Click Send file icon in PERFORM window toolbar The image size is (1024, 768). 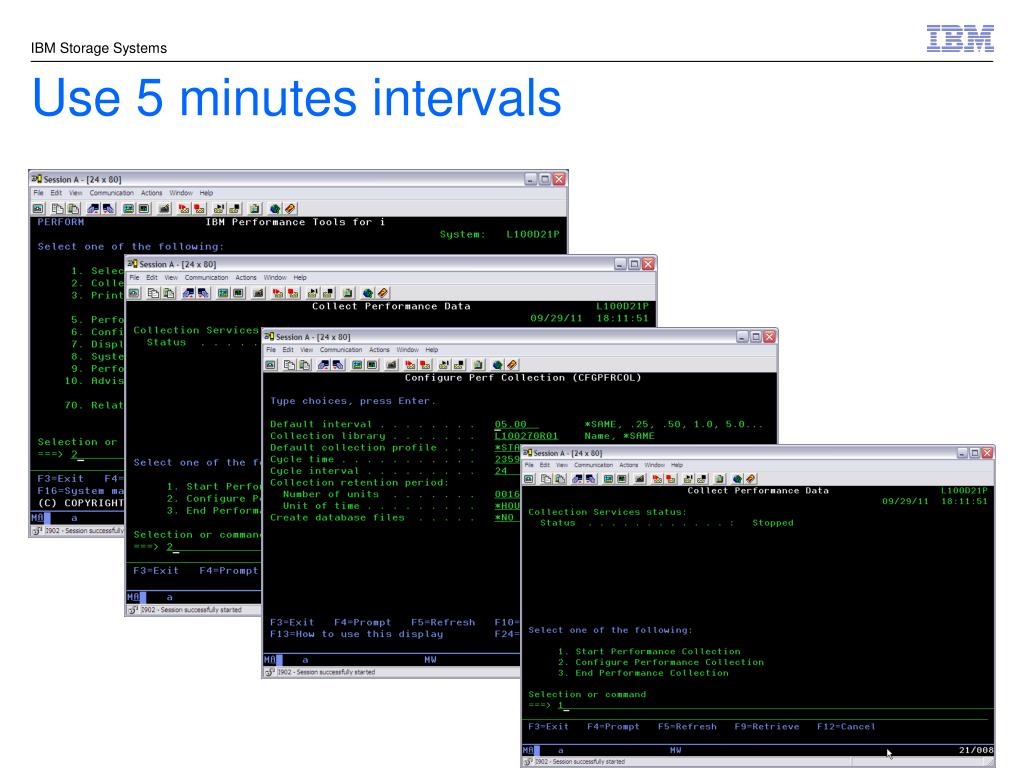click(x=93, y=208)
